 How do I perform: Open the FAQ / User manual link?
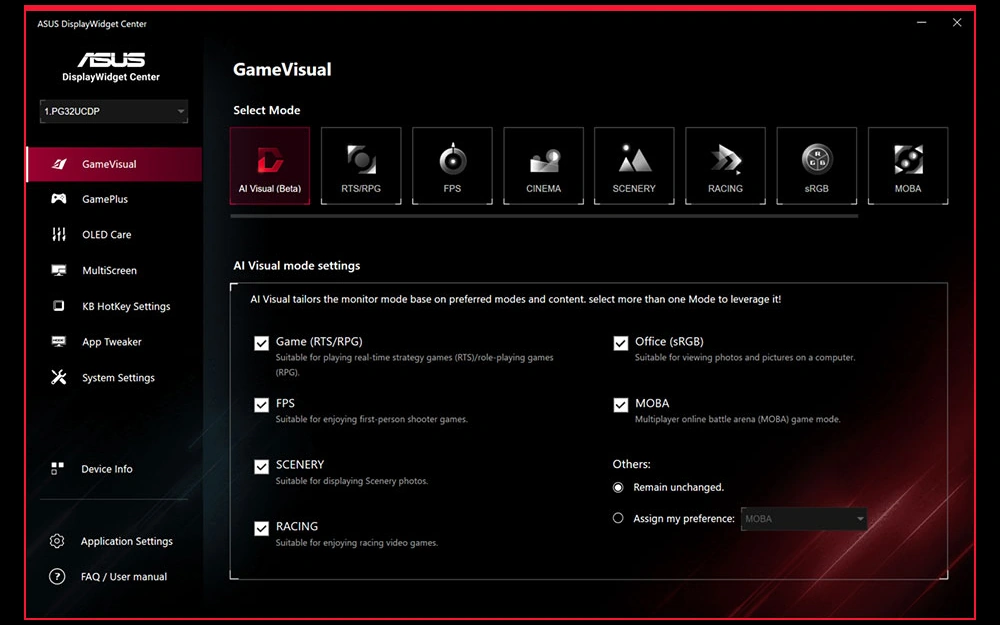tap(124, 577)
